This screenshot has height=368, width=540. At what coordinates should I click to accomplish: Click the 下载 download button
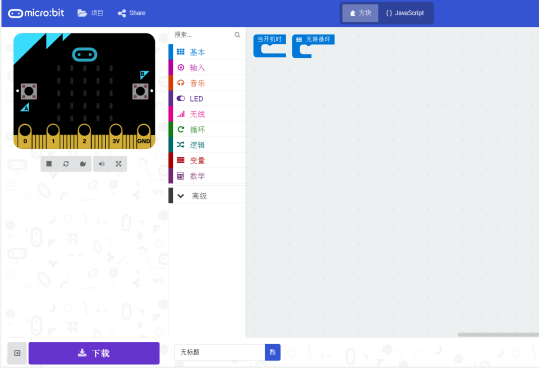[x=94, y=353]
